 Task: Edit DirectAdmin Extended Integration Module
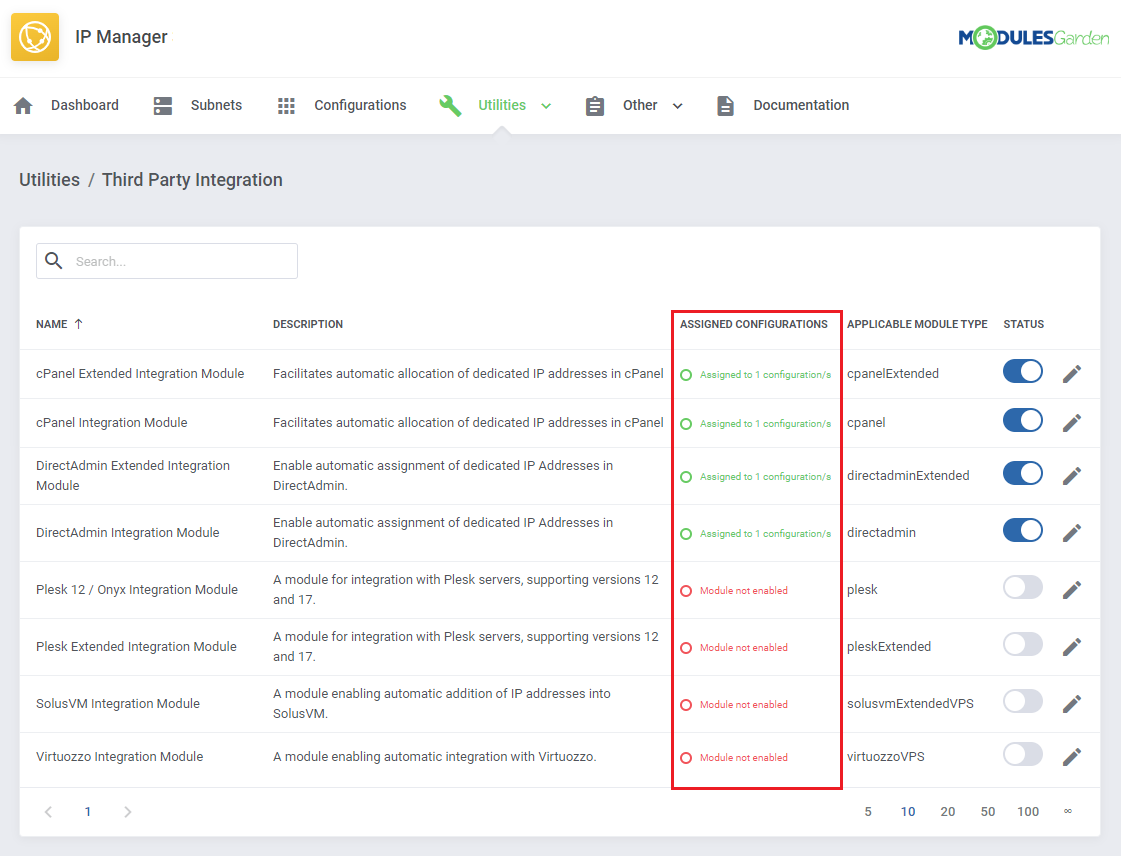click(x=1071, y=476)
